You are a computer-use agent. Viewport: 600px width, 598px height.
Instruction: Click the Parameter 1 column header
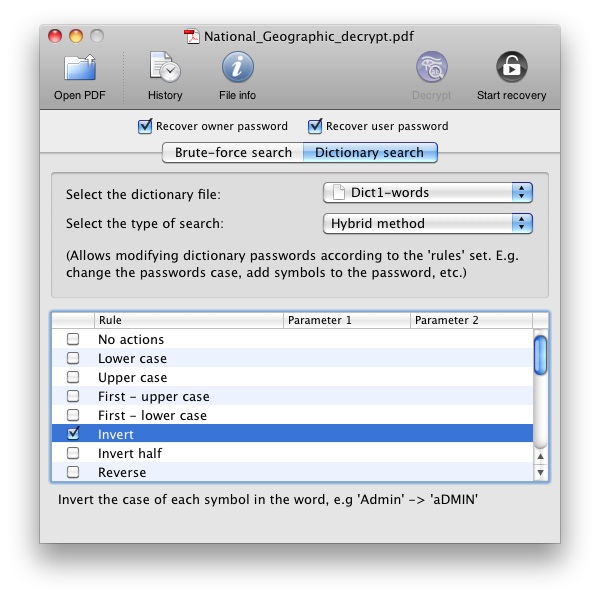346,321
